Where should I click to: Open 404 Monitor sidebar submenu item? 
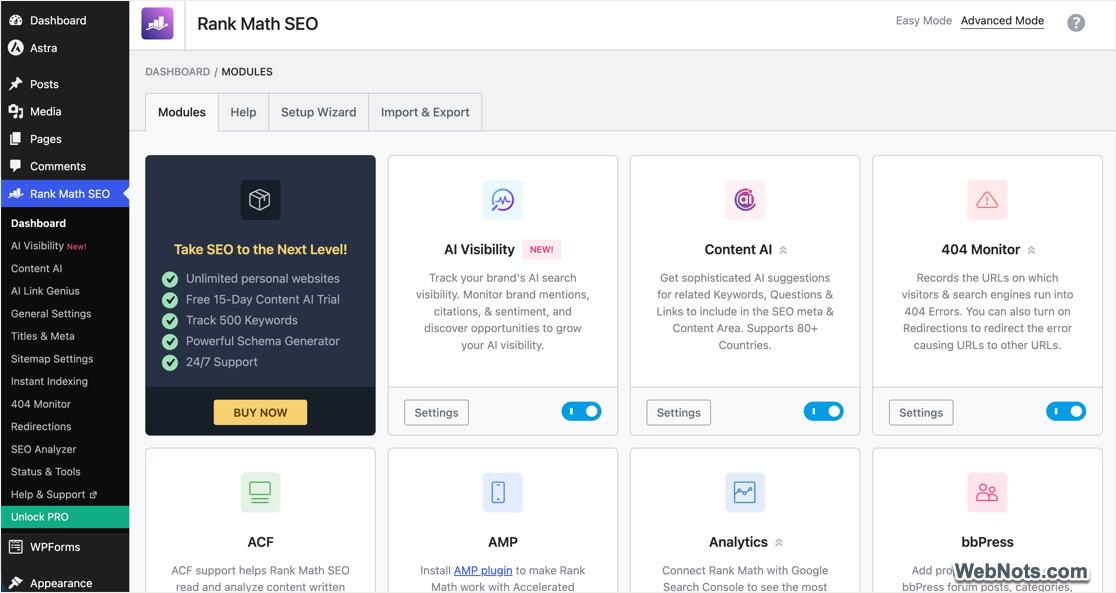pyautogui.click(x=41, y=404)
